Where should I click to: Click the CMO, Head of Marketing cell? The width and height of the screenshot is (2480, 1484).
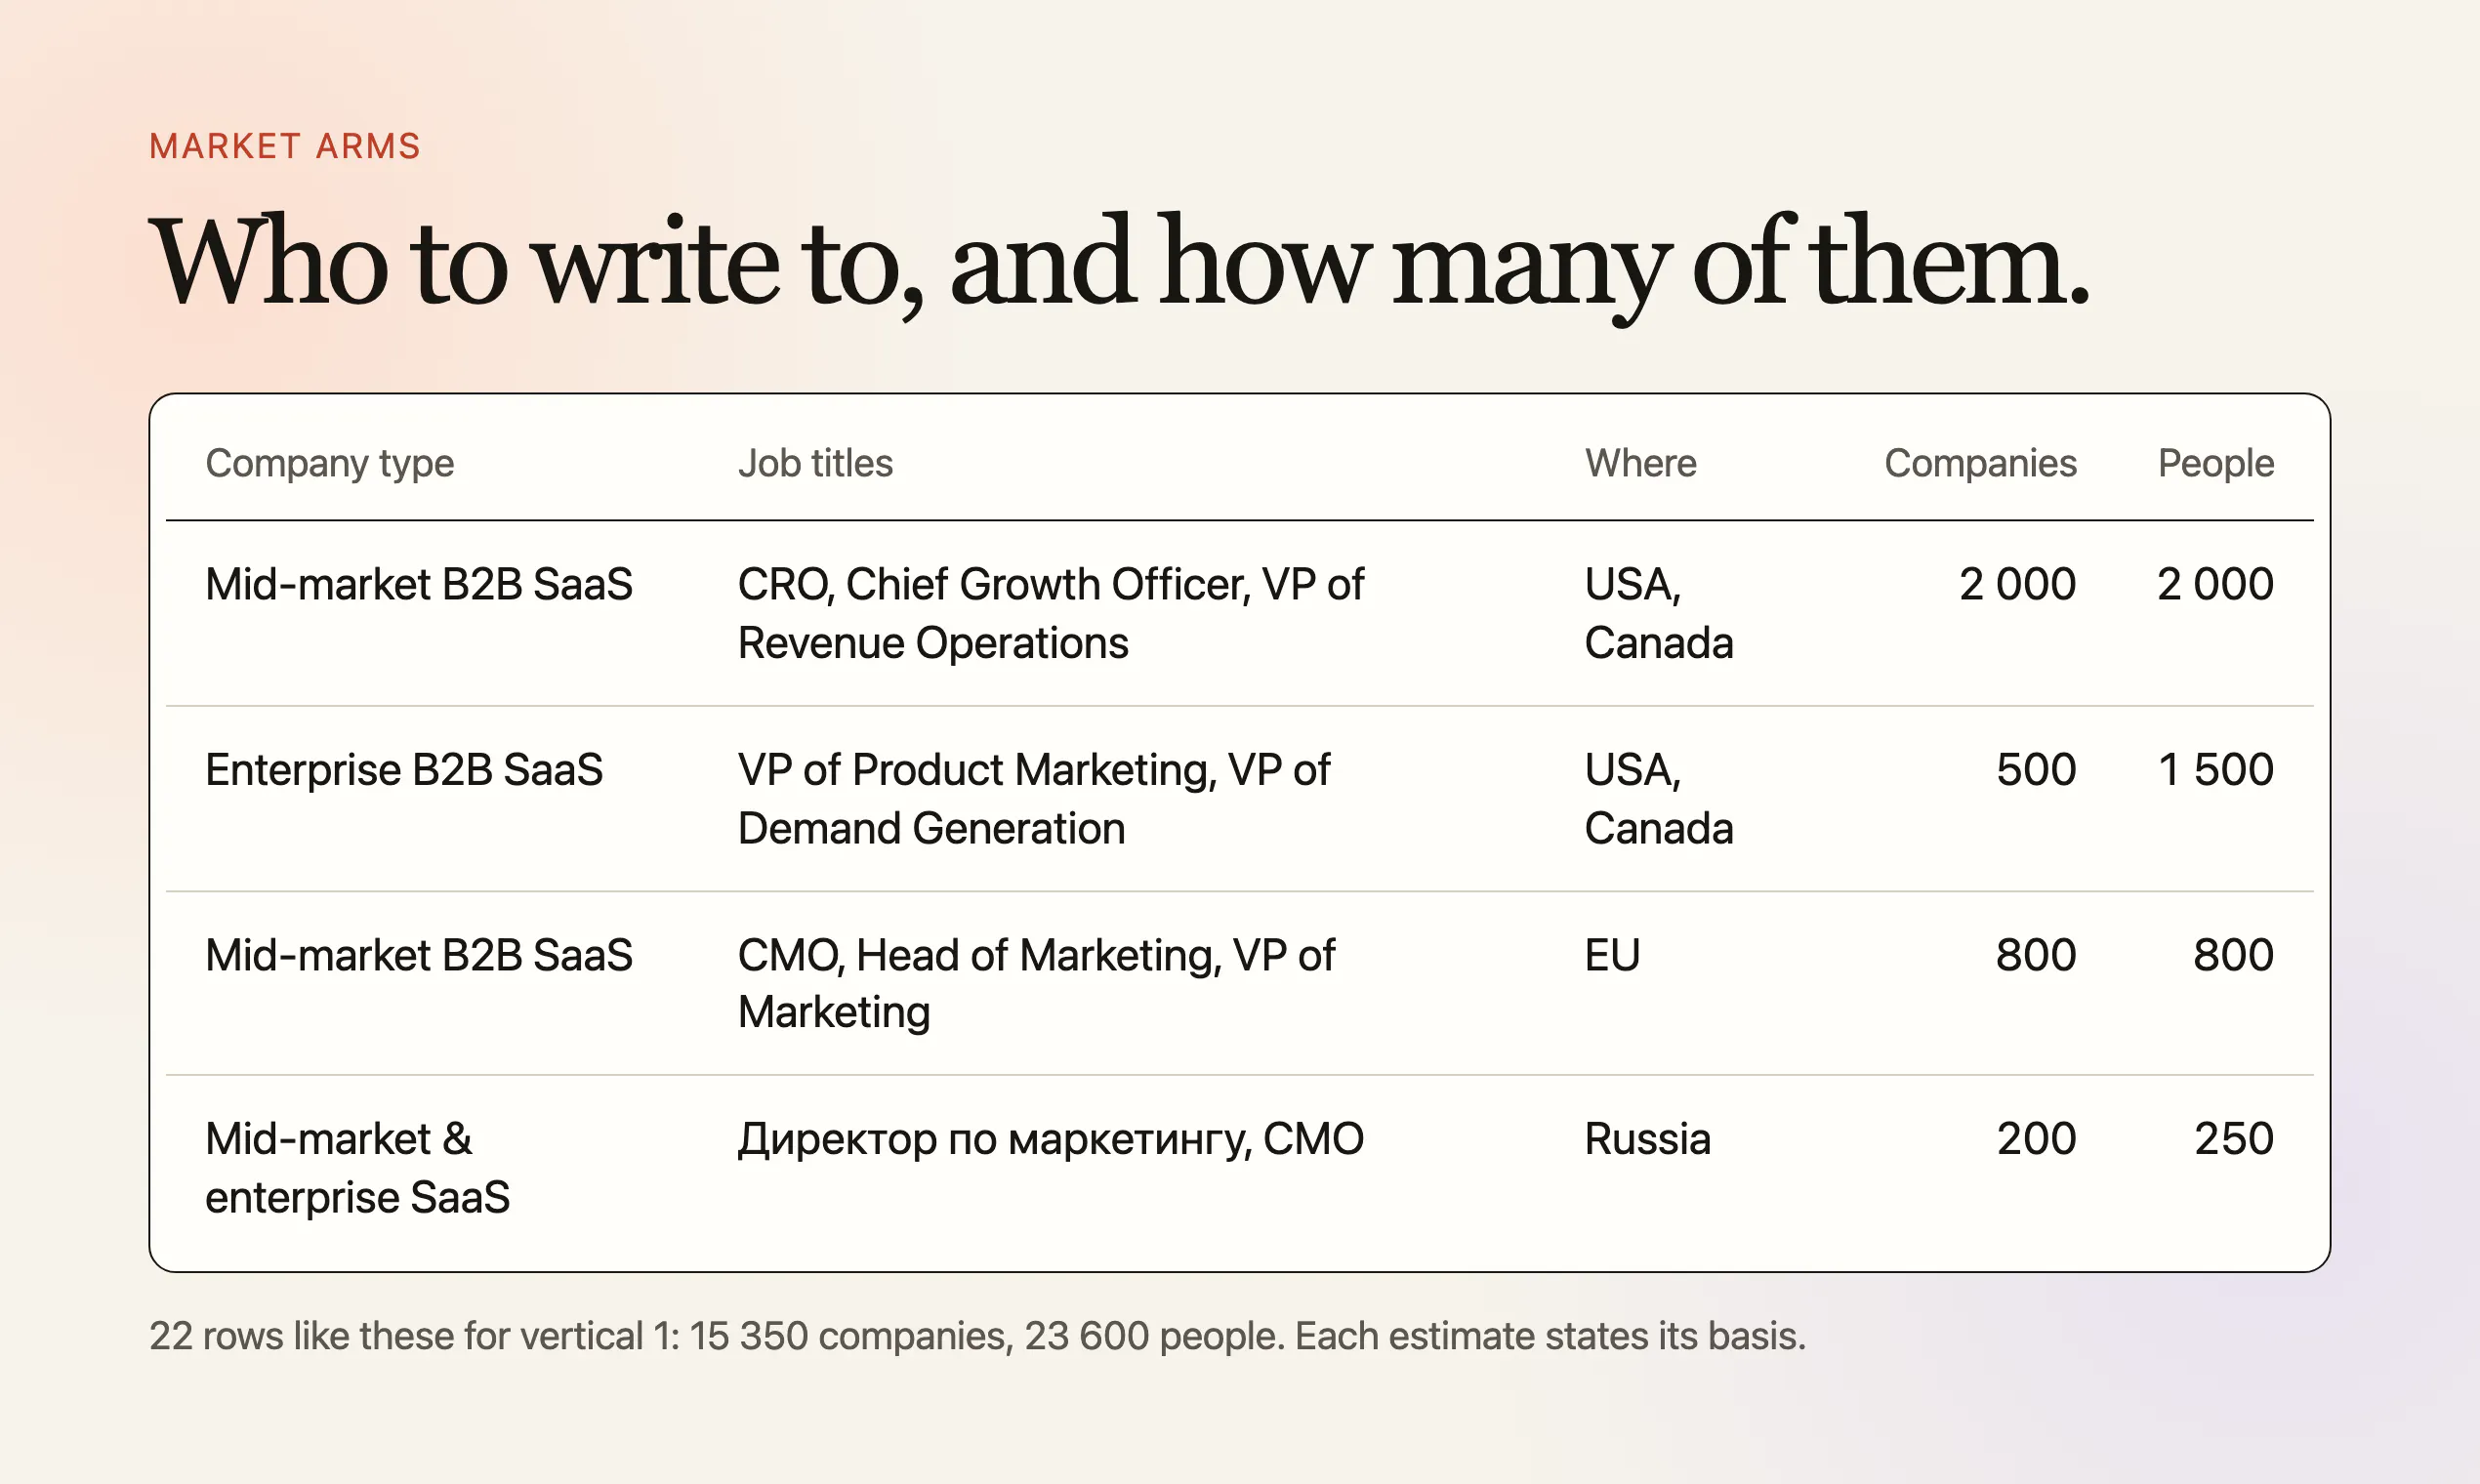click(x=1036, y=983)
